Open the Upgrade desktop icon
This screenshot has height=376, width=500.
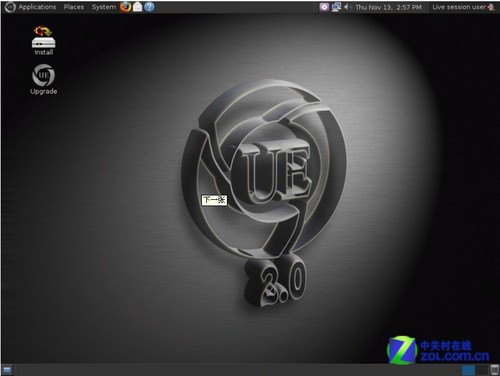44,79
